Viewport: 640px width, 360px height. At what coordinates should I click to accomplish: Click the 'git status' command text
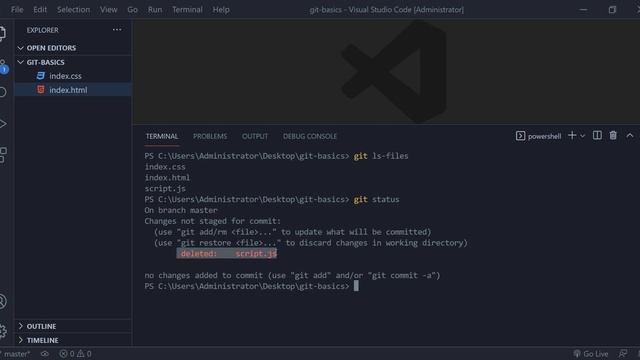click(376, 199)
